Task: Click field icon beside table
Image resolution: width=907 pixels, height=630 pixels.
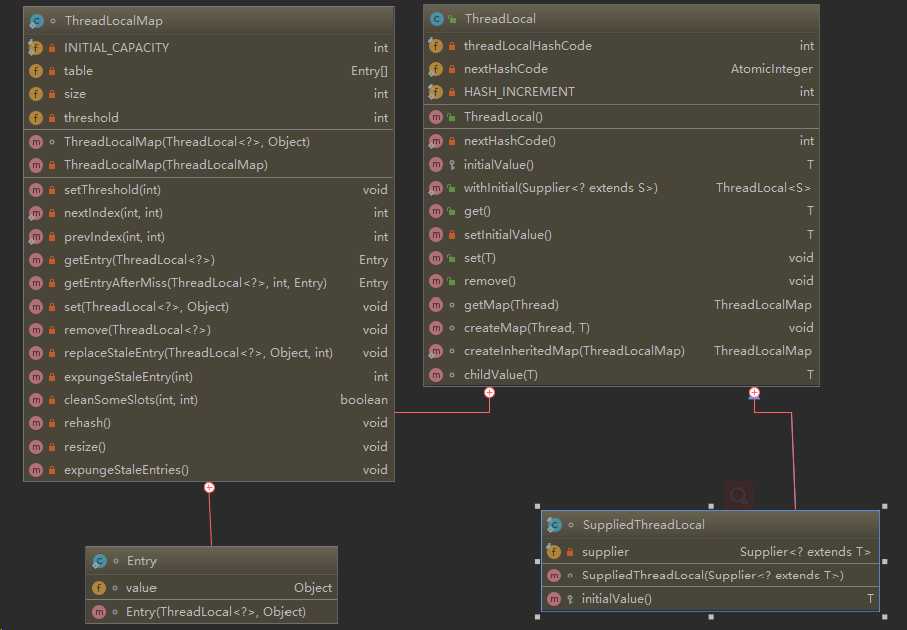Action: pyautogui.click(x=36, y=71)
